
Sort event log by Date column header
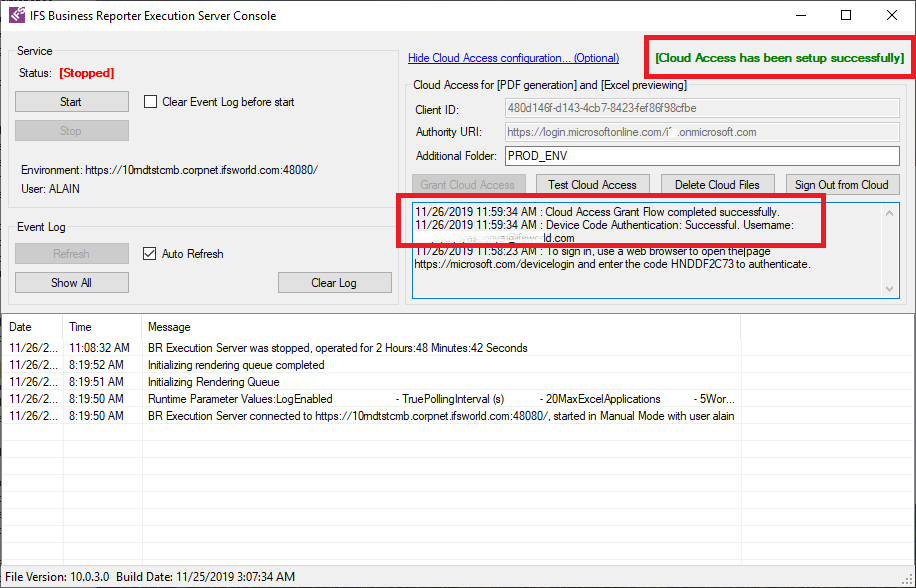click(x=32, y=327)
